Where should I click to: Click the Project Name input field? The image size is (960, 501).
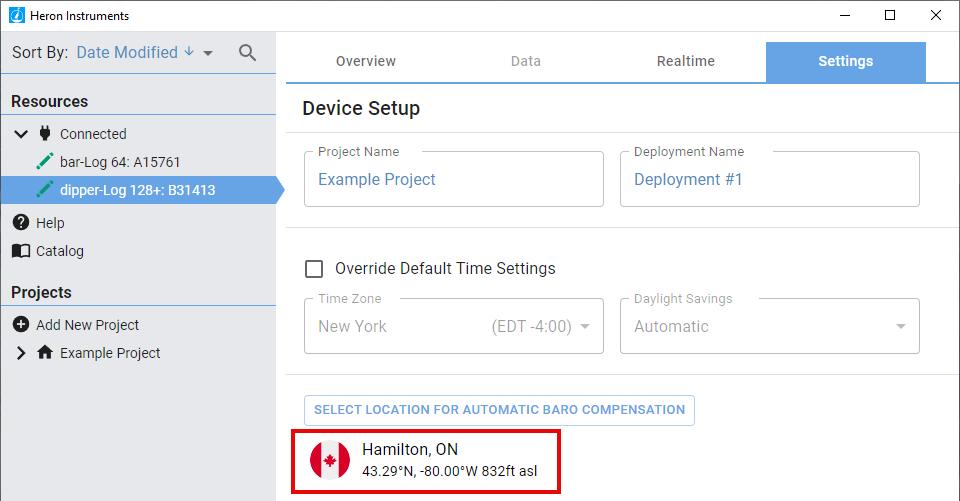(x=453, y=180)
